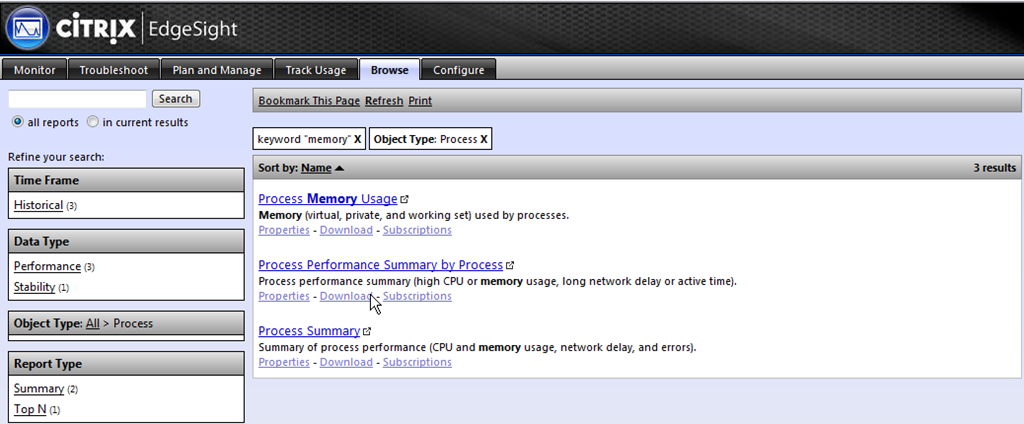The image size is (1024, 424).
Task: Click the Citrix EdgeSight logo icon
Action: tap(27, 27)
